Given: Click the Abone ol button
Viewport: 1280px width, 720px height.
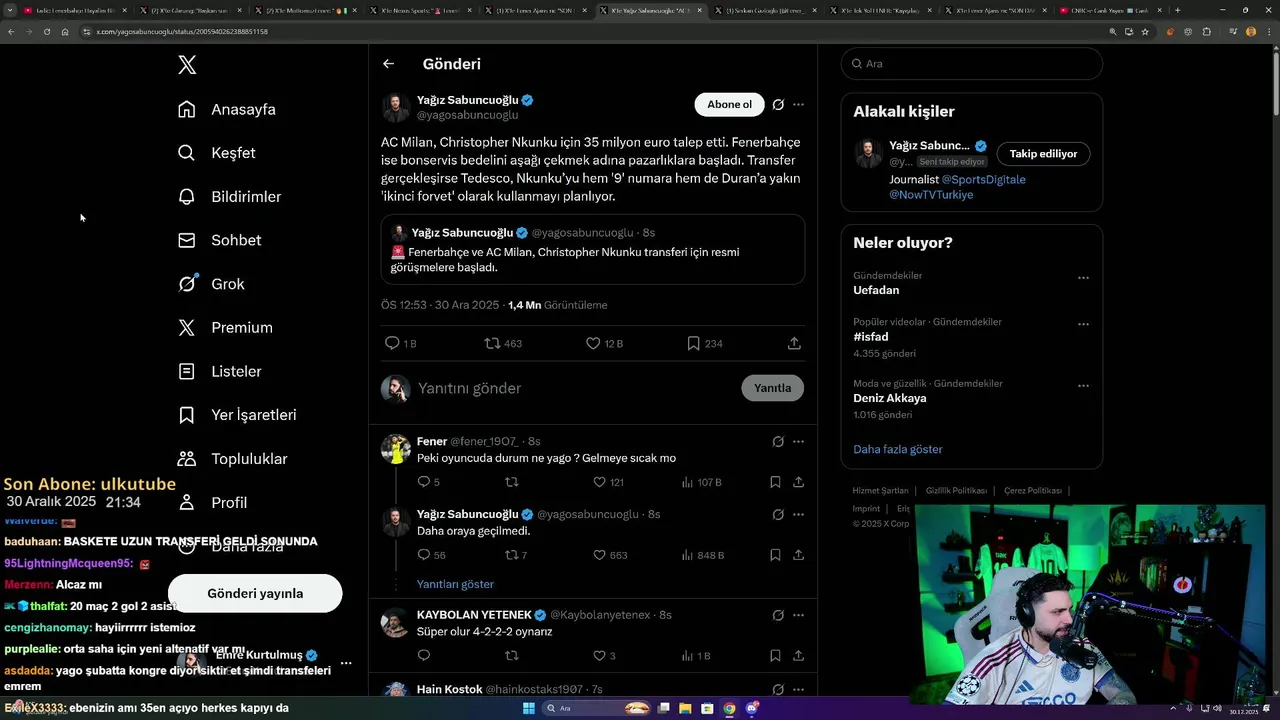Looking at the screenshot, I should click(729, 104).
